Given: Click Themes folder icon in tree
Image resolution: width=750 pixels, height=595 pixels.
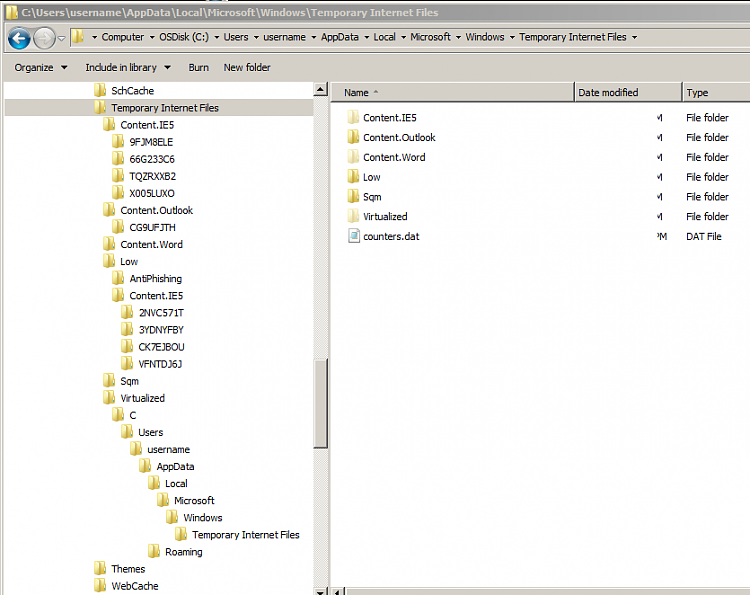Looking at the screenshot, I should coord(100,569).
